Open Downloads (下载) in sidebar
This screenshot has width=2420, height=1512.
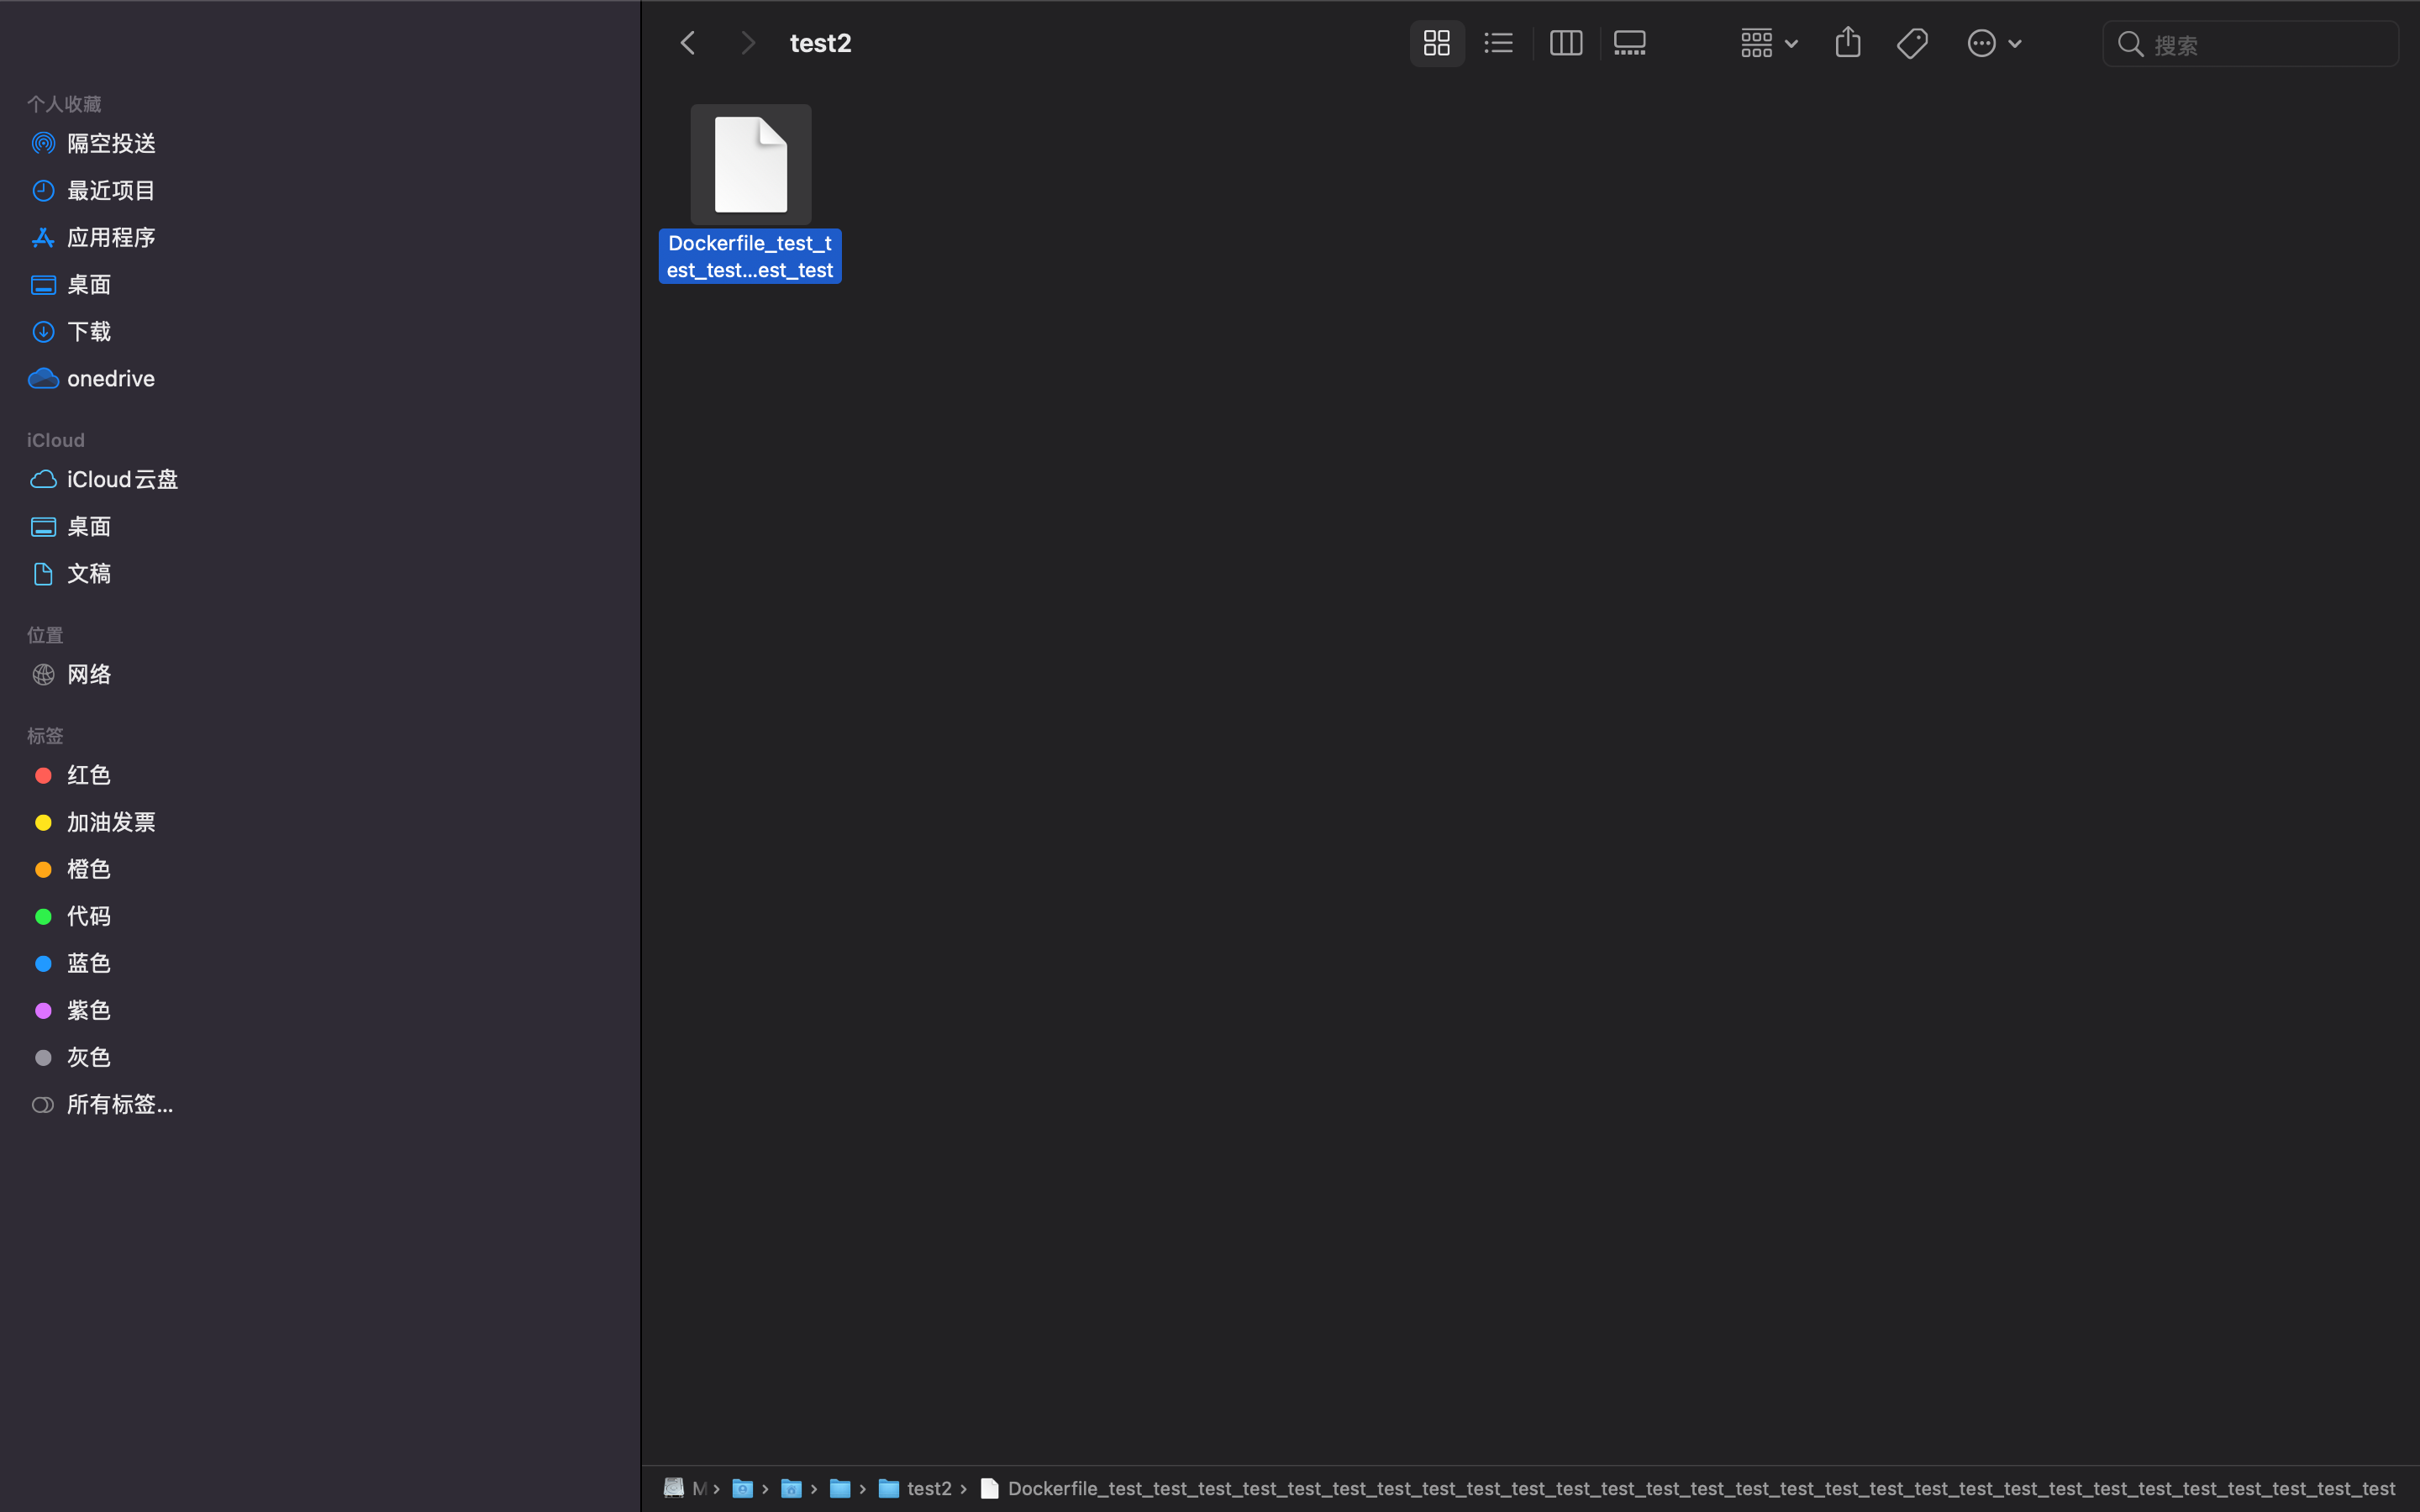(89, 332)
